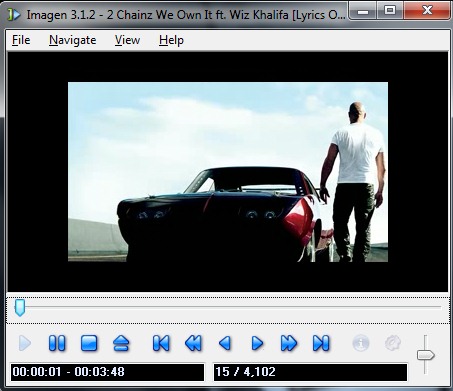Click the Imagen app icon in title bar
This screenshot has height=391, width=453.
[14, 15]
